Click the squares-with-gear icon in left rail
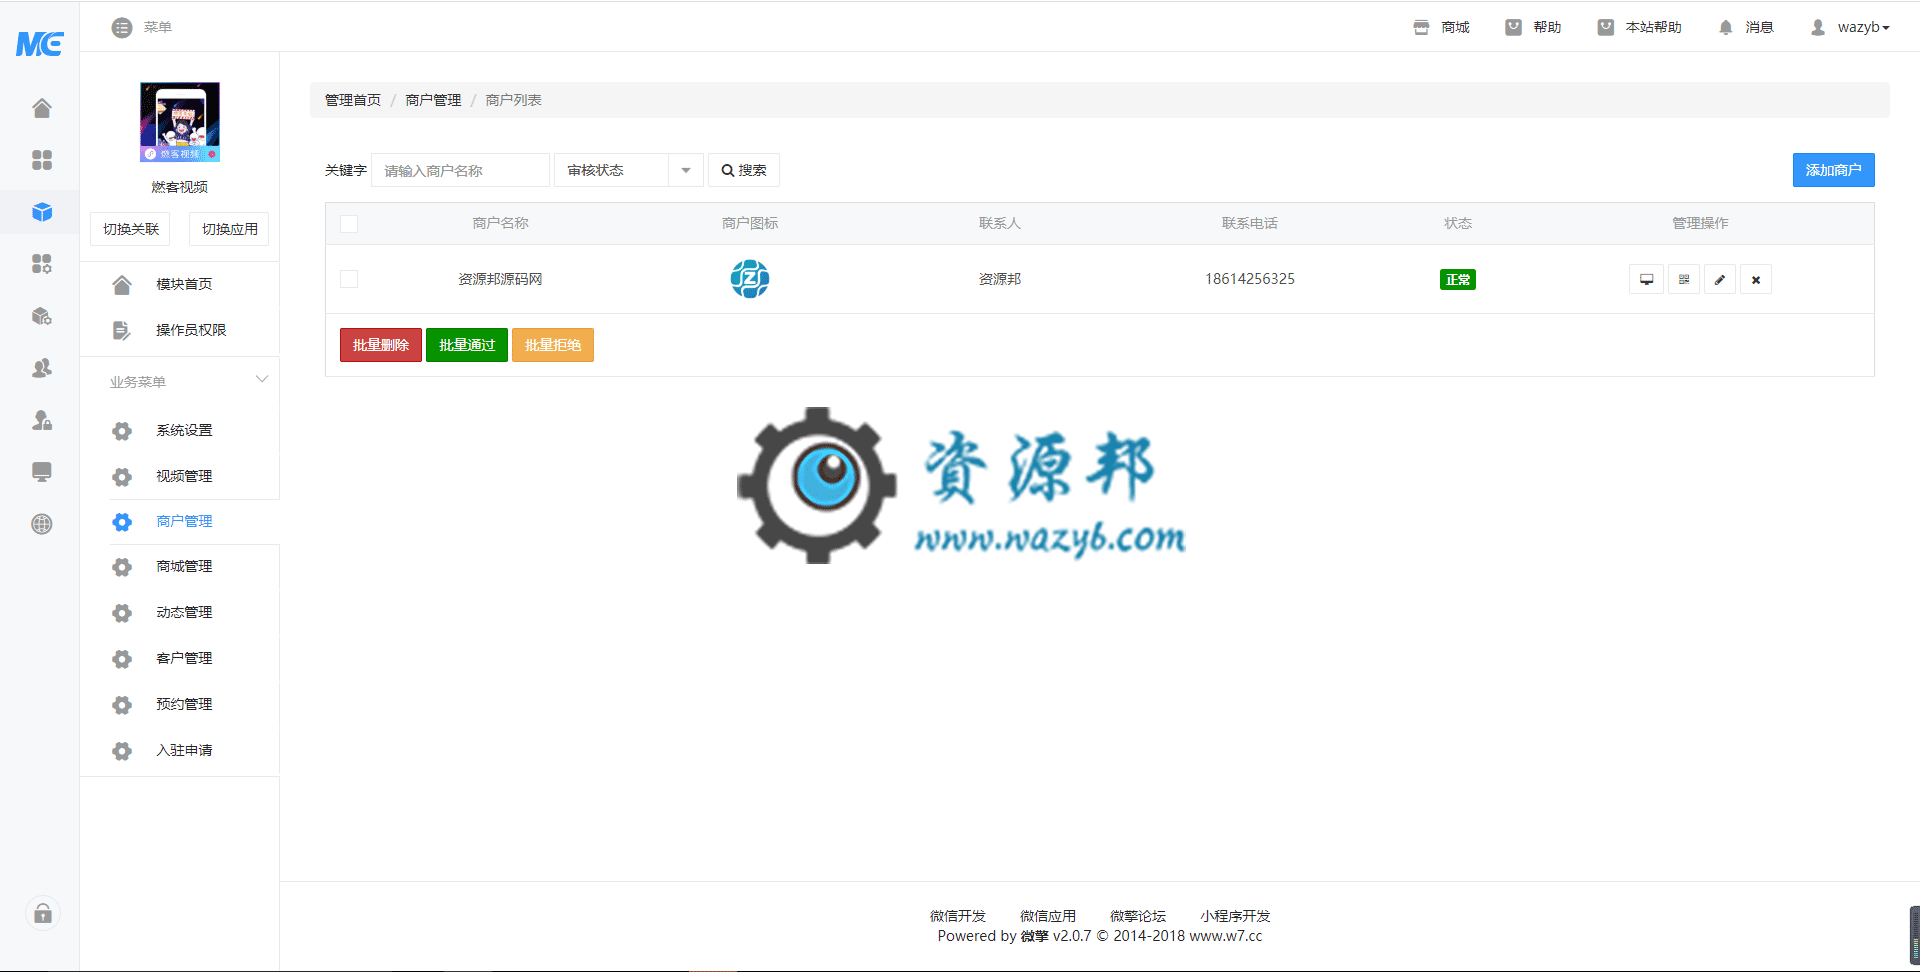The height and width of the screenshot is (972, 1920). 42,264
